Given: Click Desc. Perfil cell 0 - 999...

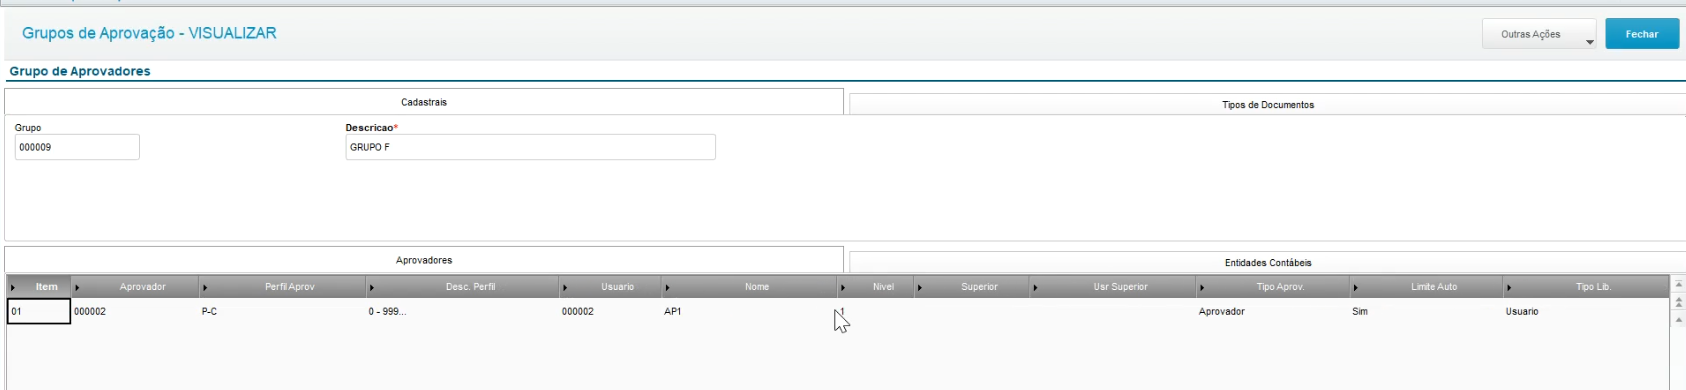Looking at the screenshot, I should pos(463,312).
